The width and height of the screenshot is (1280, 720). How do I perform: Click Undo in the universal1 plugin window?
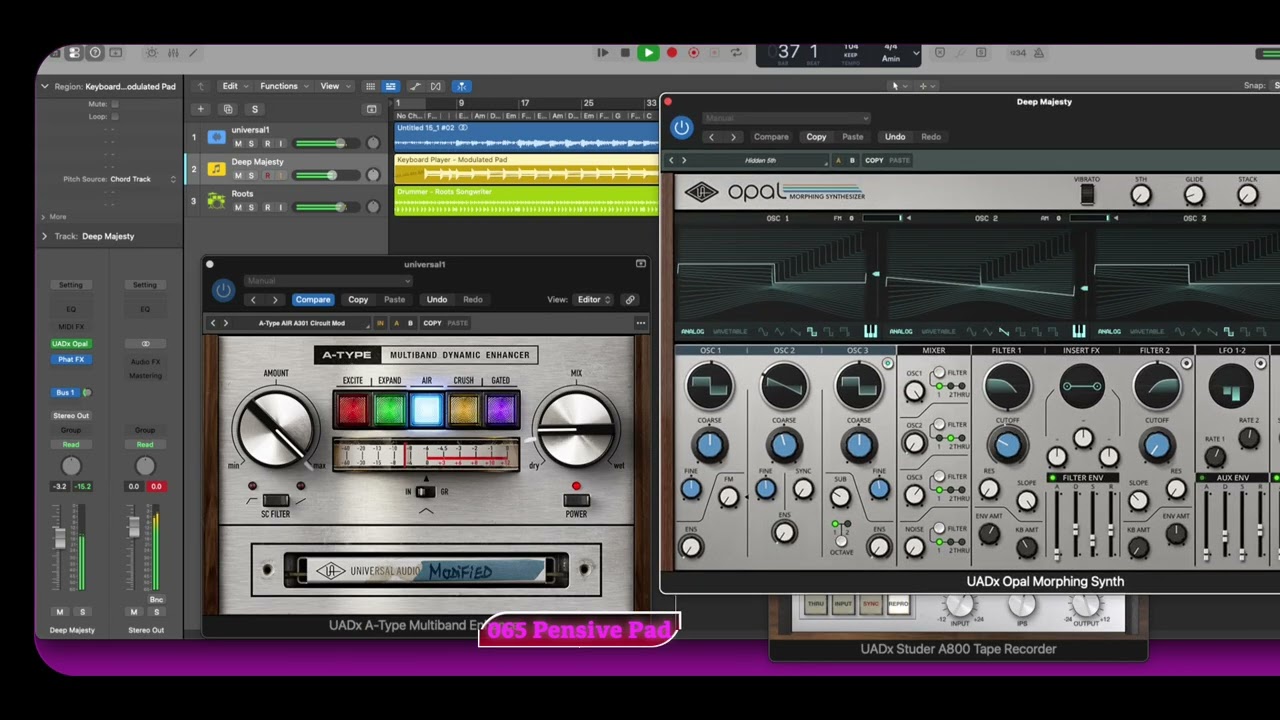437,299
